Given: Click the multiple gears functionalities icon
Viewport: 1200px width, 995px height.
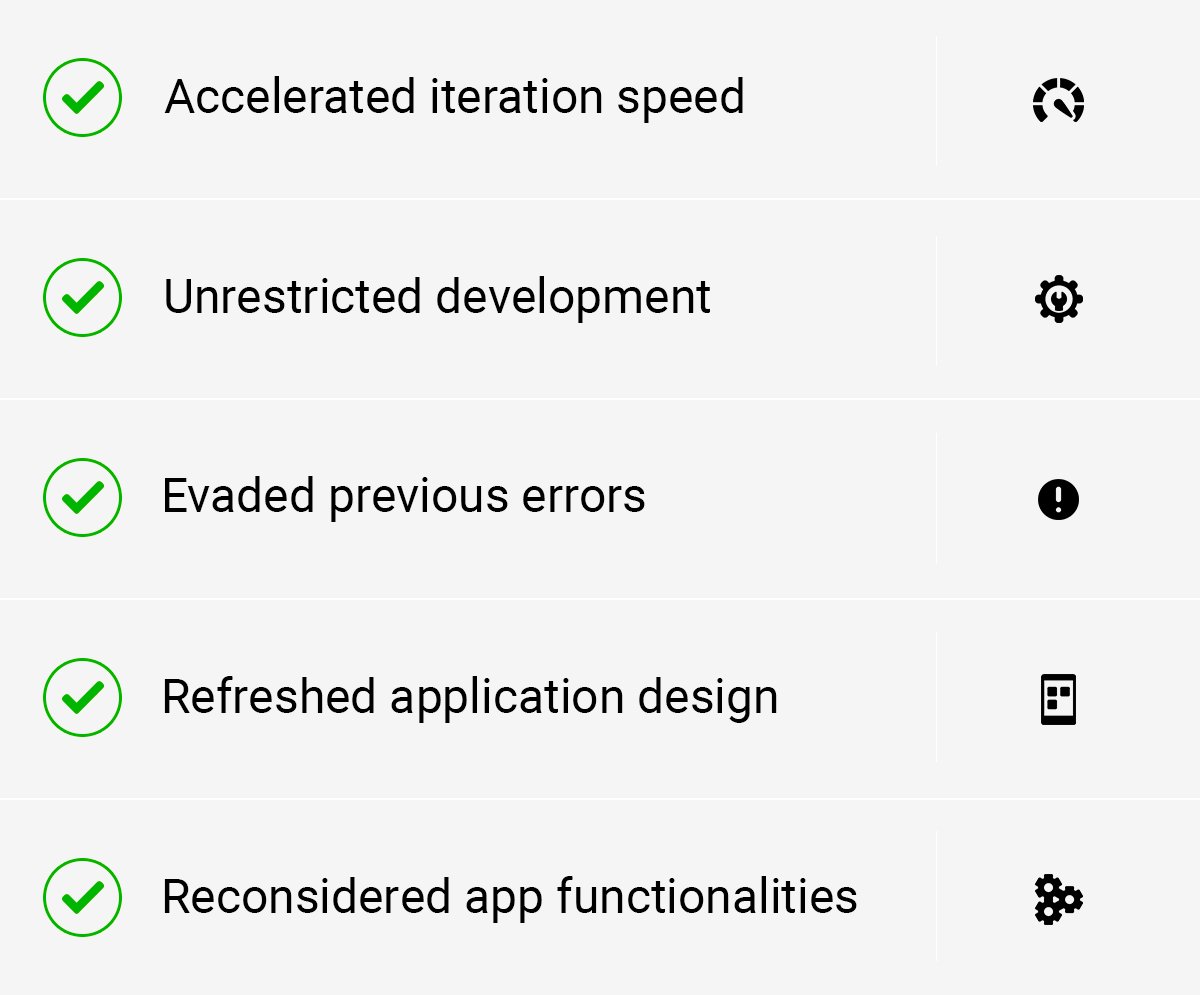Looking at the screenshot, I should pos(1058,898).
